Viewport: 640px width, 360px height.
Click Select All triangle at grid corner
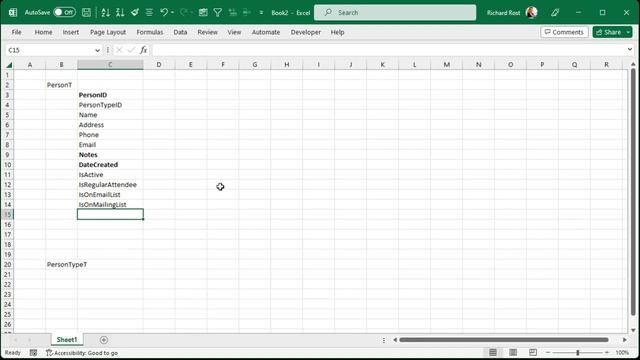(9, 65)
